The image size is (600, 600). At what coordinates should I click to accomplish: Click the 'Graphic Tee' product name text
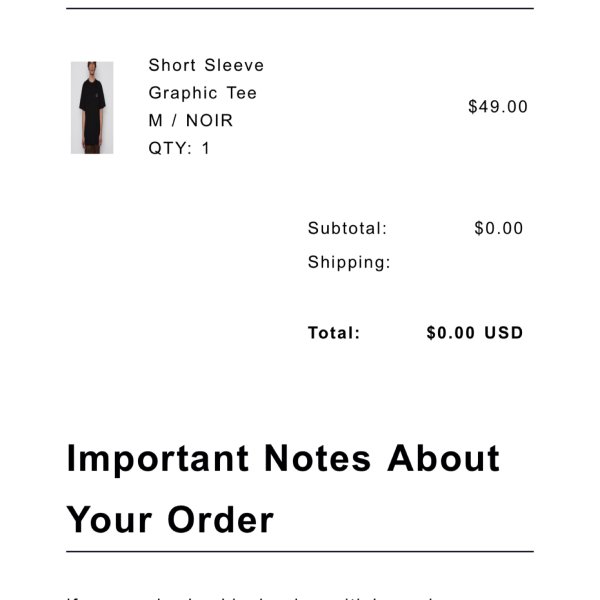(x=202, y=93)
